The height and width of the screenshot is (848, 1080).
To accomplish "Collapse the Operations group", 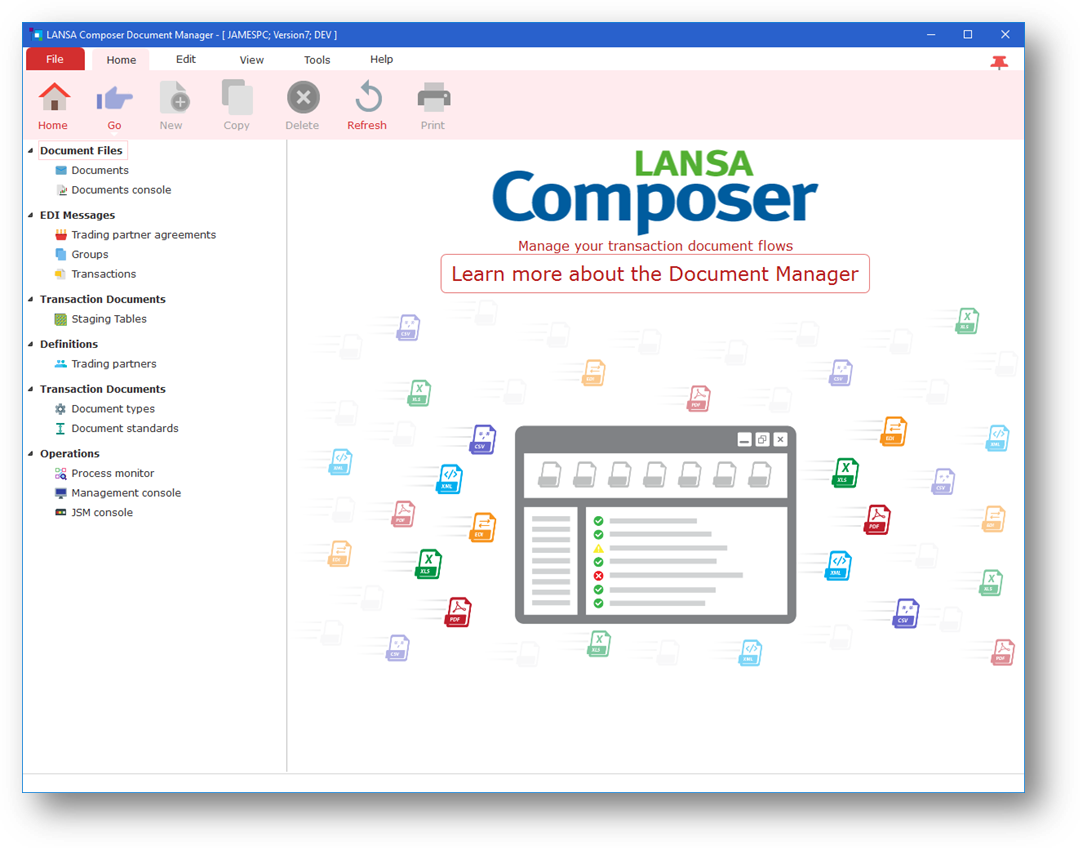I will [30, 453].
